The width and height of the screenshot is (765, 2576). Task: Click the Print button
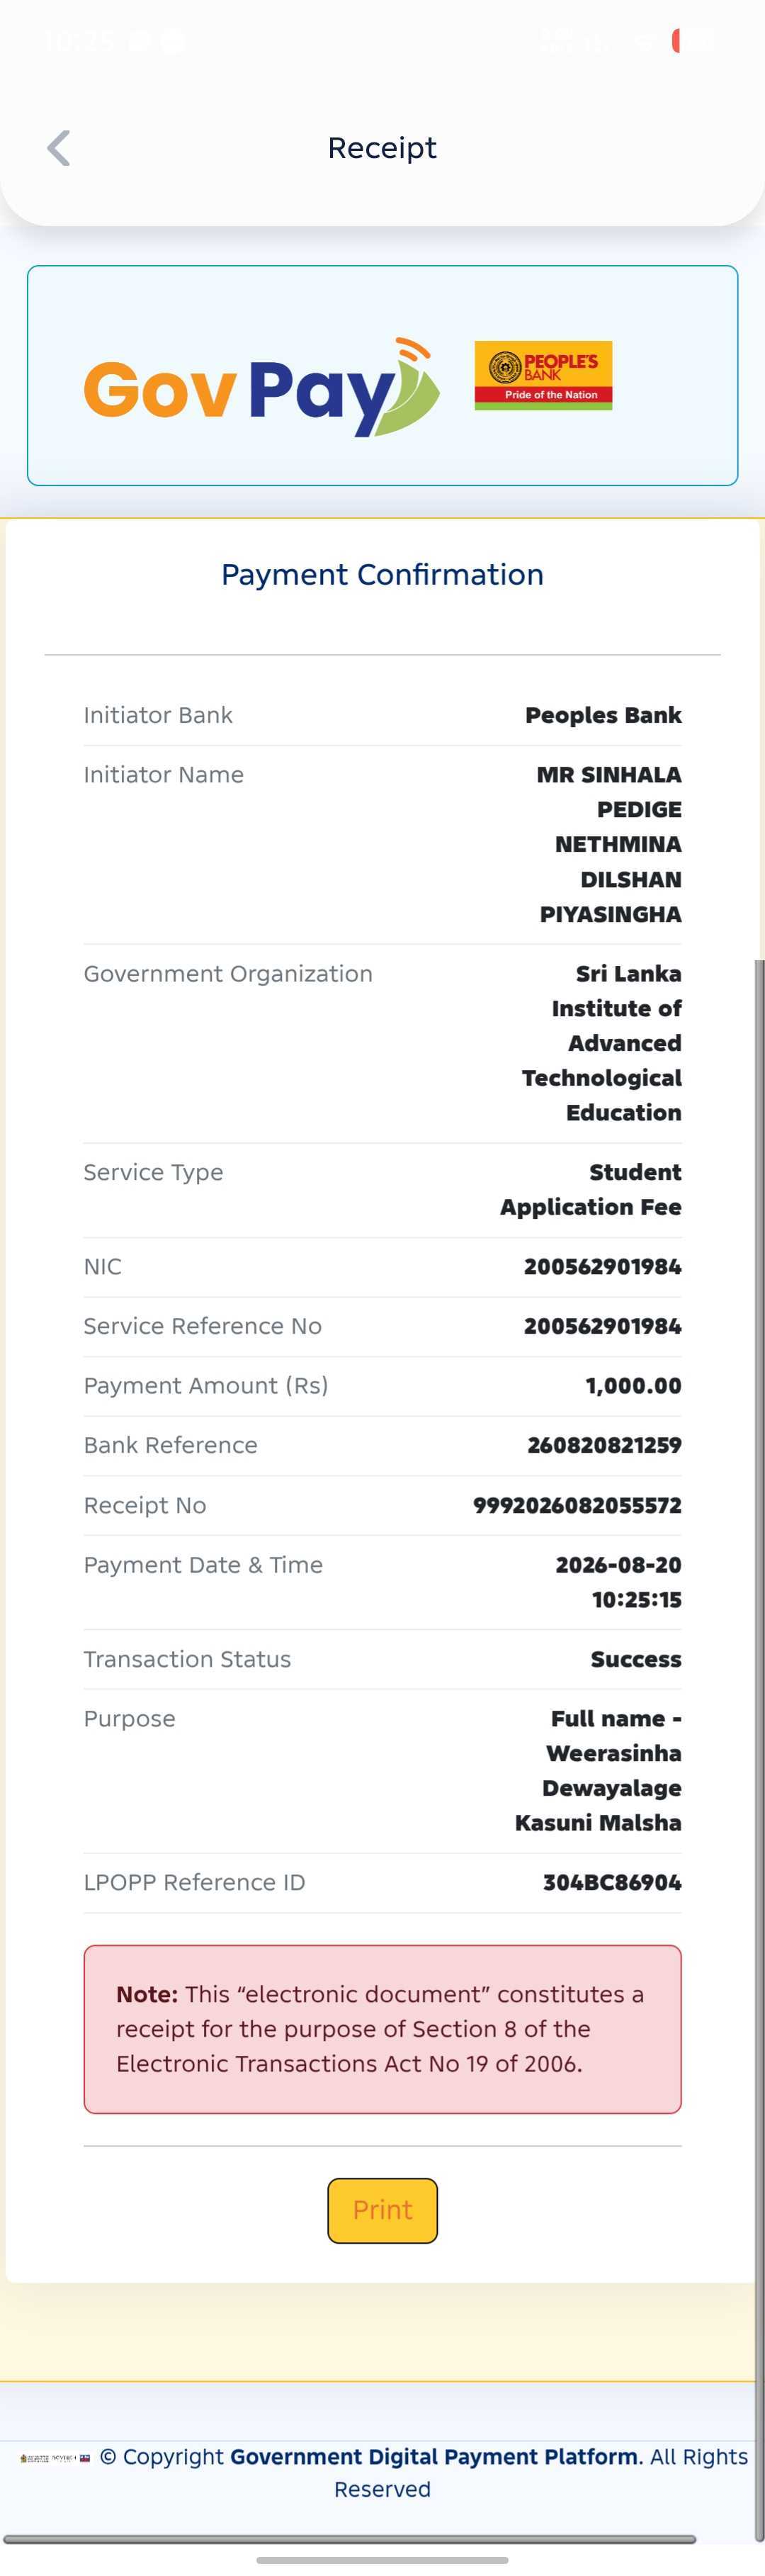click(382, 2209)
